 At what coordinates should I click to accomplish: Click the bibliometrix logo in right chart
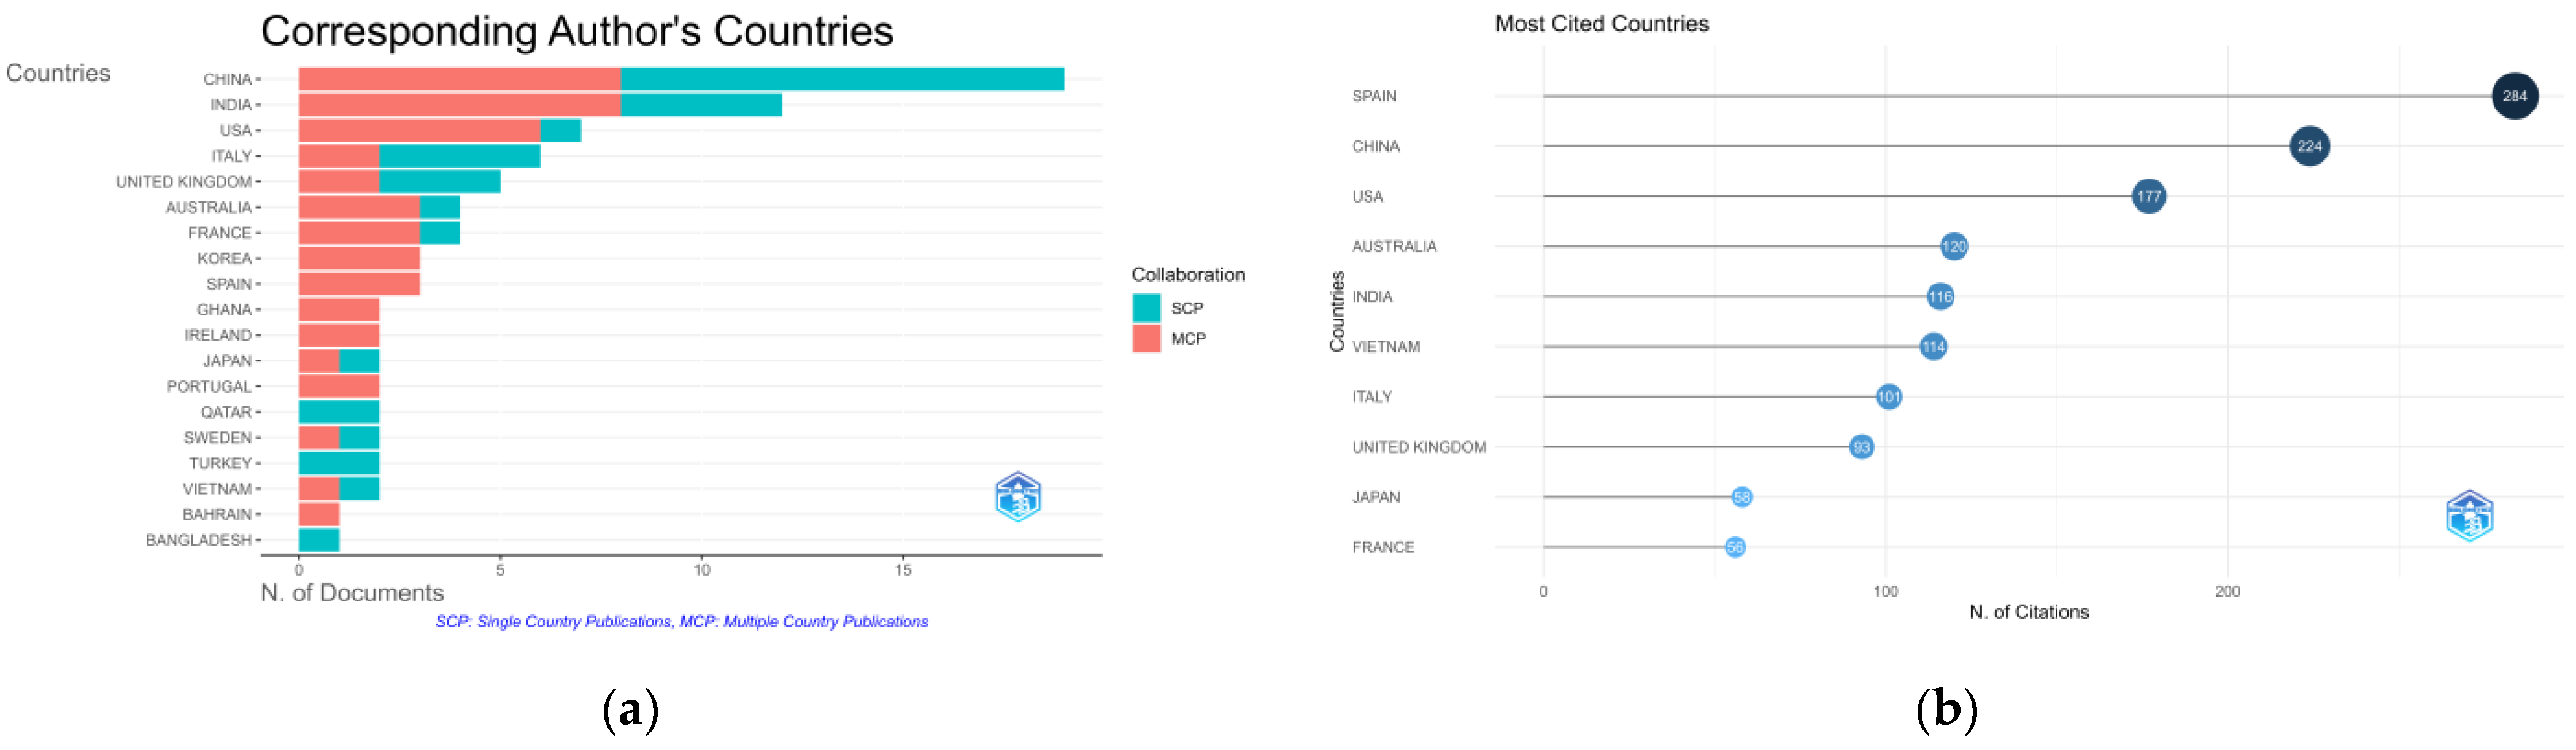(2469, 516)
